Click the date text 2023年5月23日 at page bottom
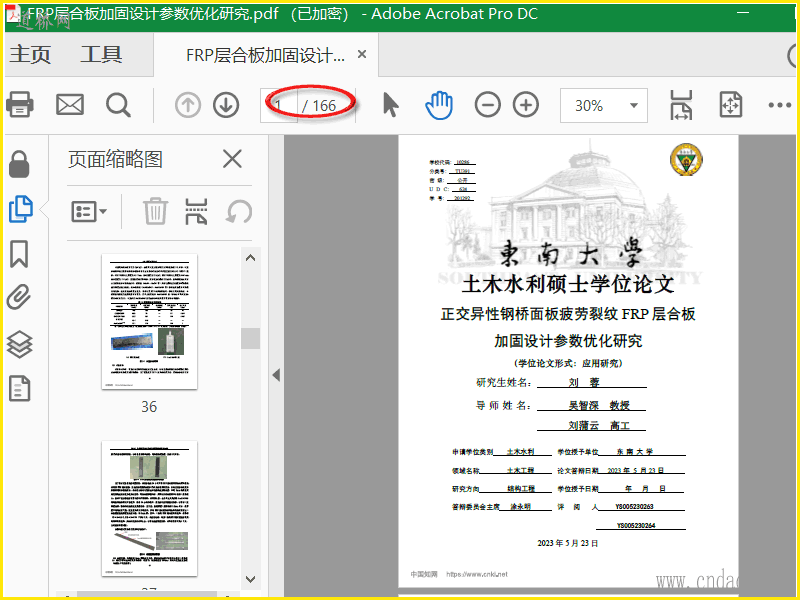 tap(567, 543)
